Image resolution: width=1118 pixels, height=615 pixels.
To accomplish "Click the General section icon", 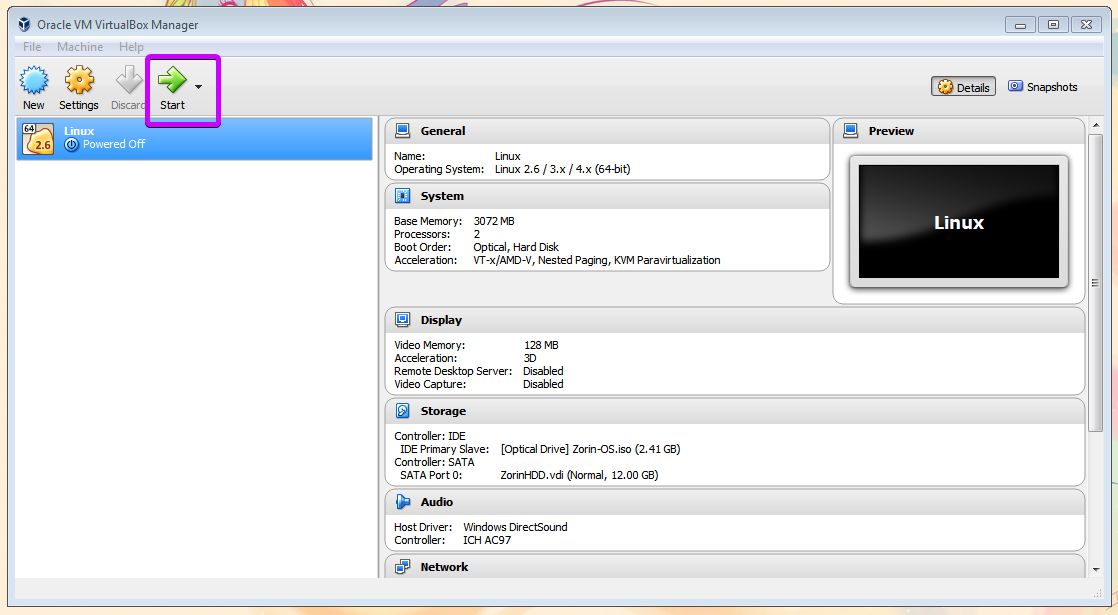I will (x=403, y=130).
